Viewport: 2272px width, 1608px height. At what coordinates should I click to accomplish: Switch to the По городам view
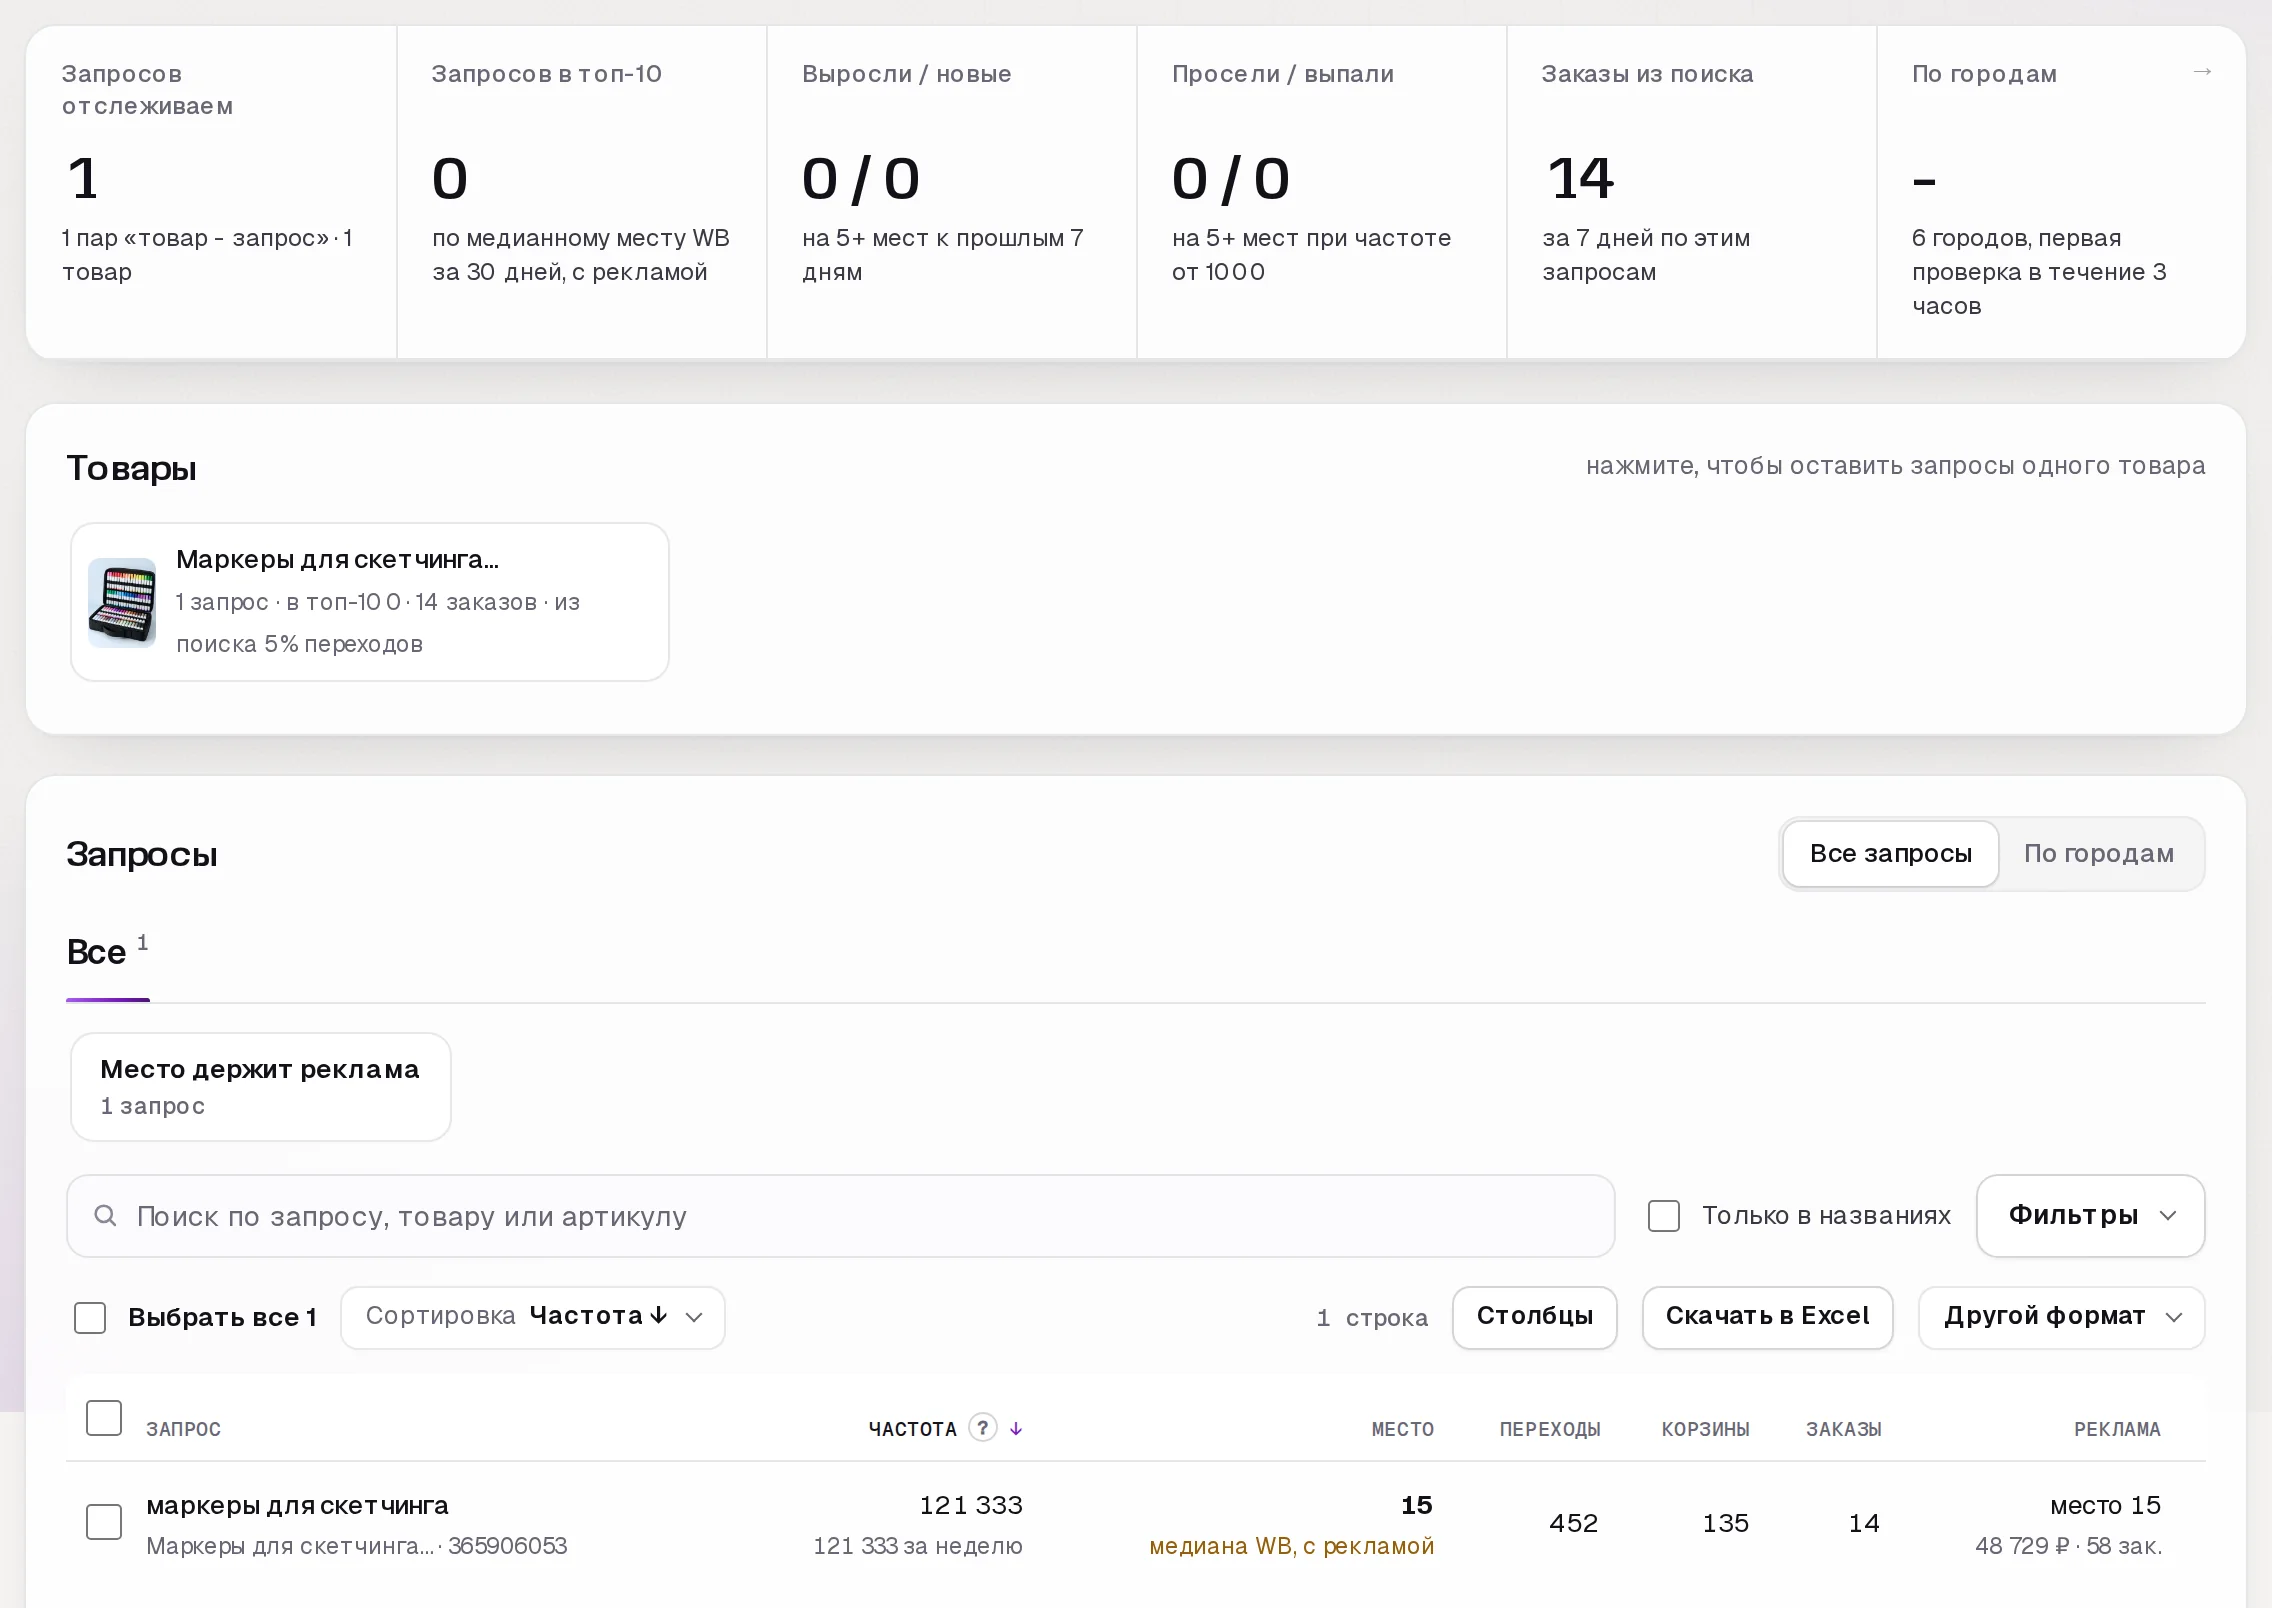[2099, 854]
